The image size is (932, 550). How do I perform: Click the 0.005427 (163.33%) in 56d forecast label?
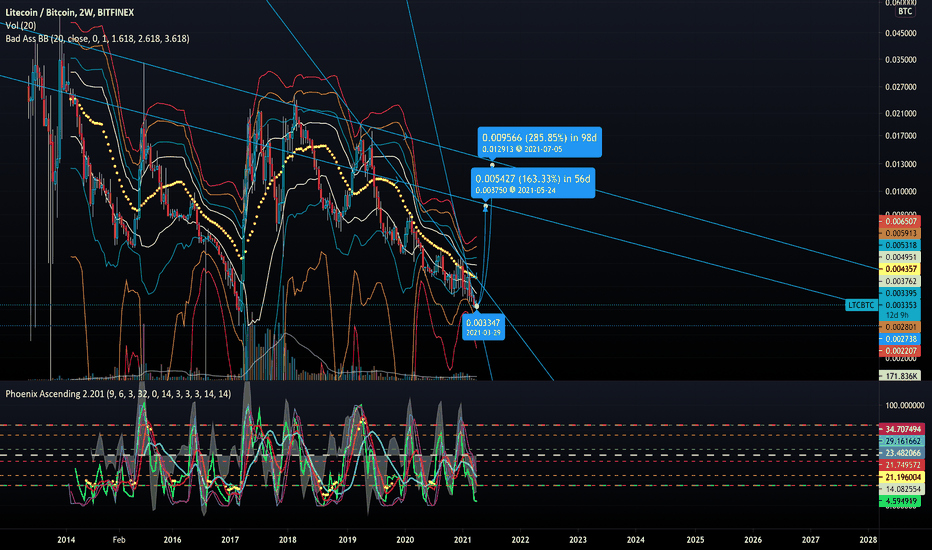coord(533,183)
